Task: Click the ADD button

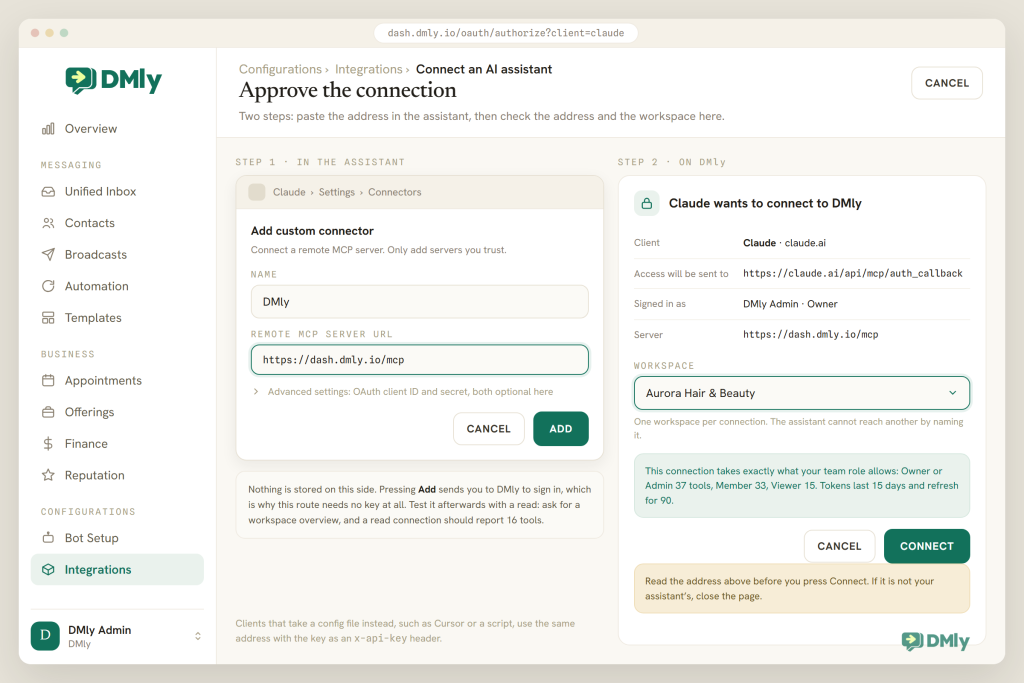Action: click(x=560, y=429)
